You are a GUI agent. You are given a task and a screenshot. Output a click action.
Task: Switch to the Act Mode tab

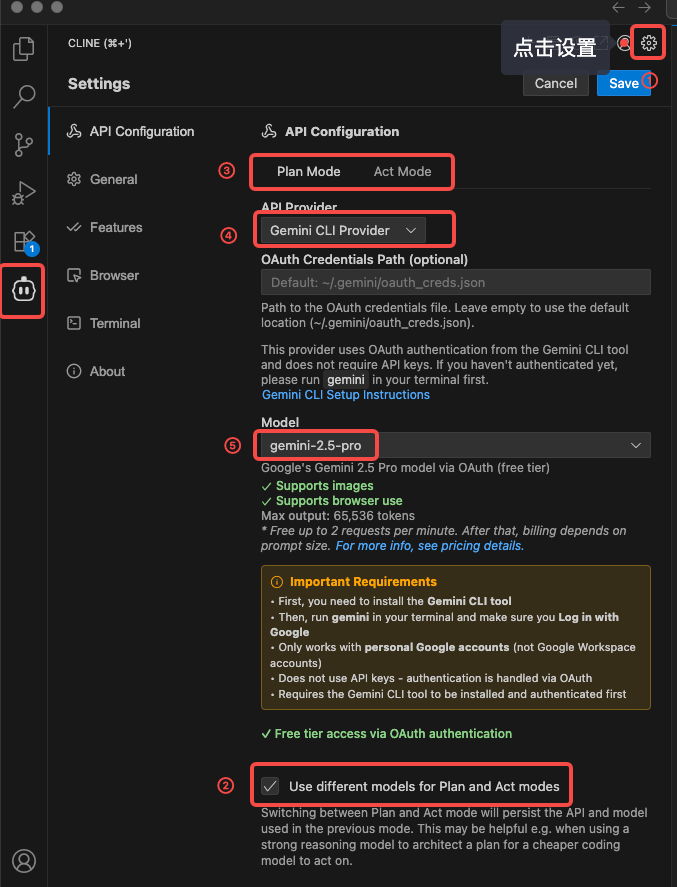coord(402,171)
